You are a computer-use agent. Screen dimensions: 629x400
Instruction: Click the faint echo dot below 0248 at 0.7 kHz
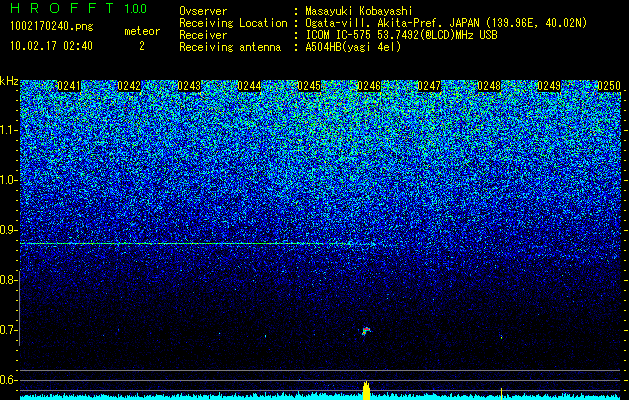click(x=501, y=337)
